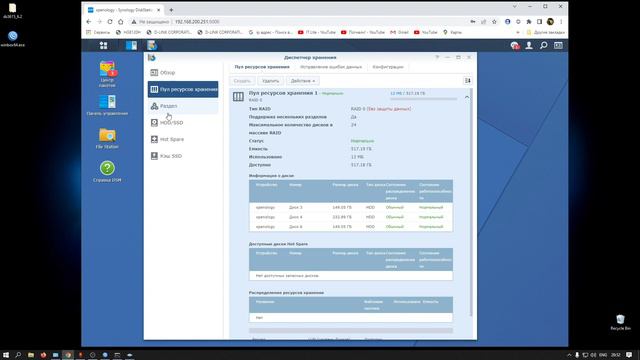Open Recycle Bin on Windows desktop
The image size is (640, 360).
coord(620,322)
